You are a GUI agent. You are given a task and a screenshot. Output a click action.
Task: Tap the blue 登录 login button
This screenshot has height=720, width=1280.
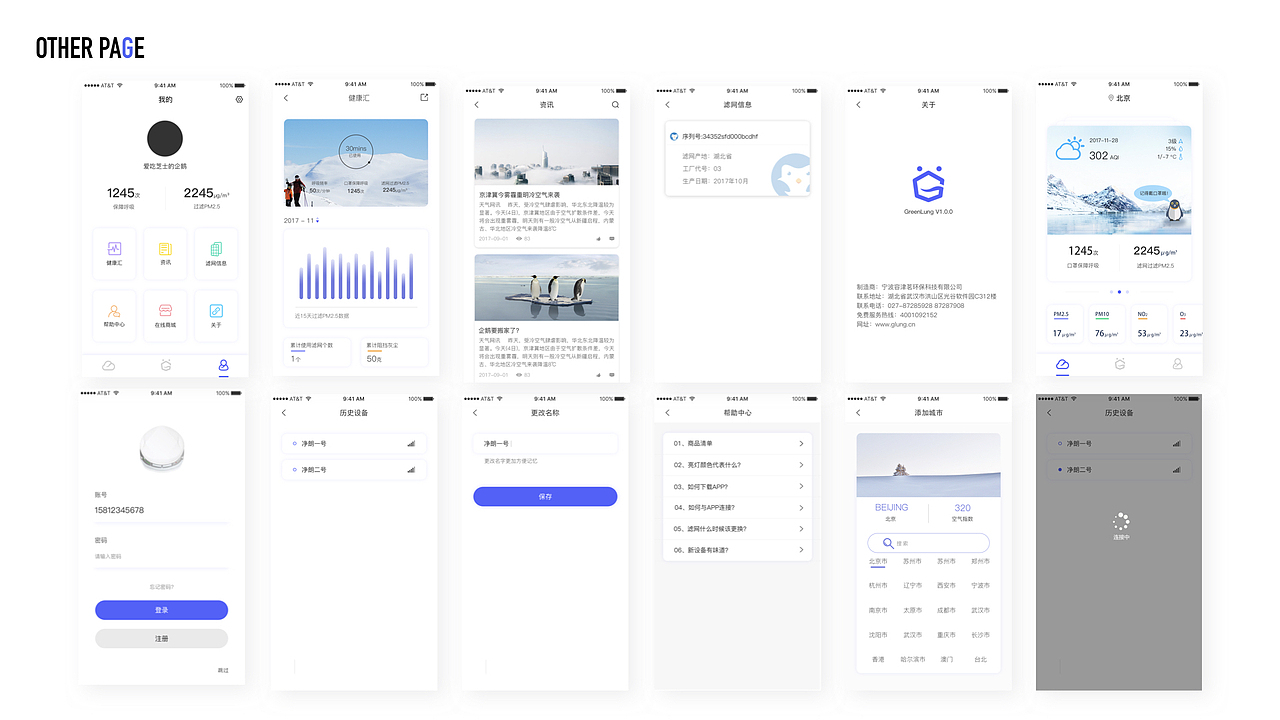161,610
